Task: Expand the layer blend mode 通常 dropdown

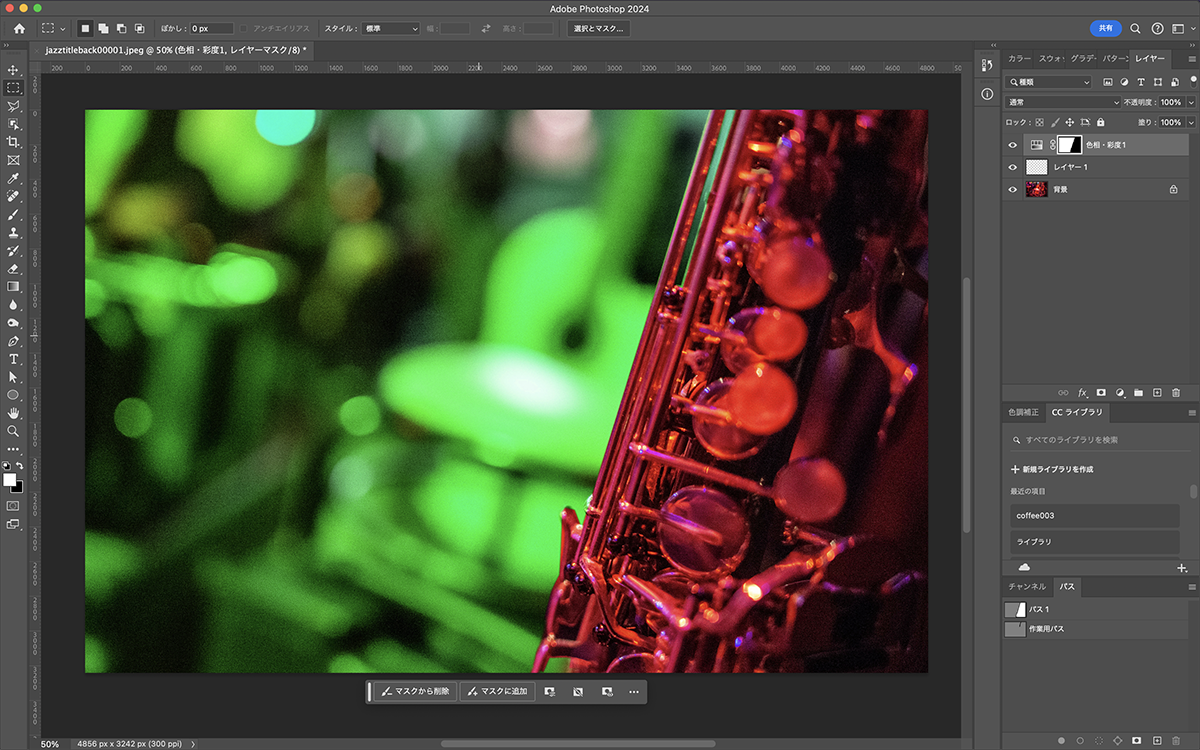Action: pyautogui.click(x=1063, y=102)
